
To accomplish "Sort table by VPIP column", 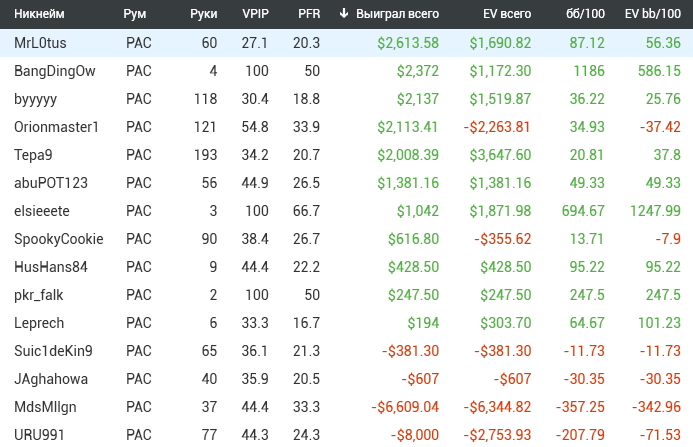I will coord(255,14).
